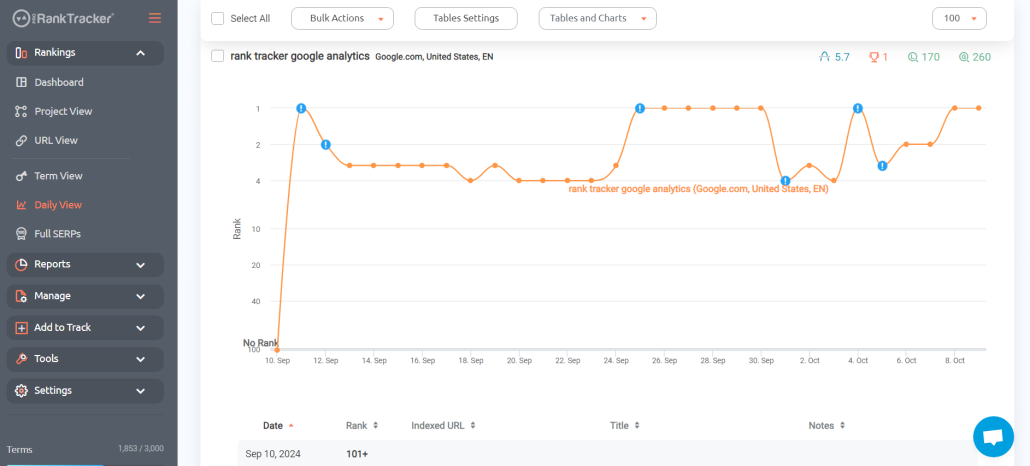Expand the Settings section chevron
The width and height of the screenshot is (1030, 466).
pyautogui.click(x=141, y=390)
